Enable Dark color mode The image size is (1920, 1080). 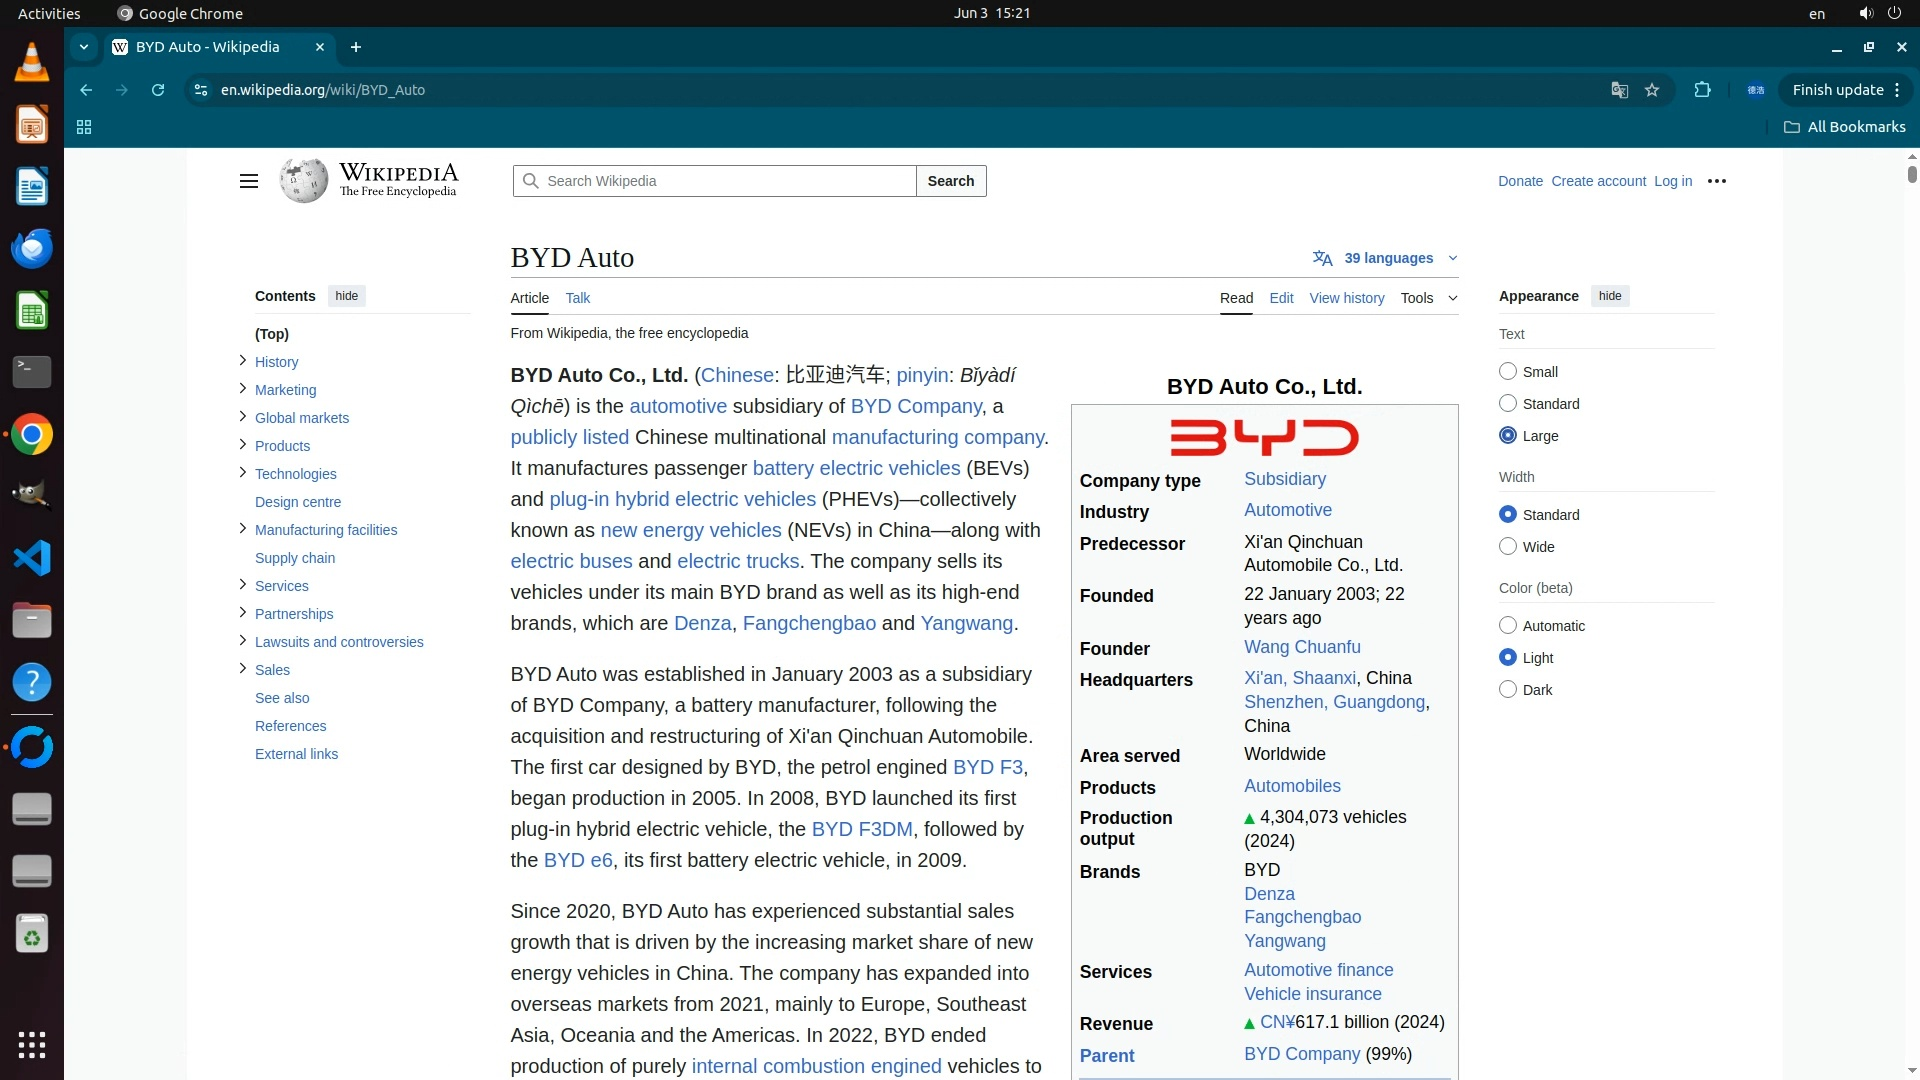click(x=1508, y=690)
